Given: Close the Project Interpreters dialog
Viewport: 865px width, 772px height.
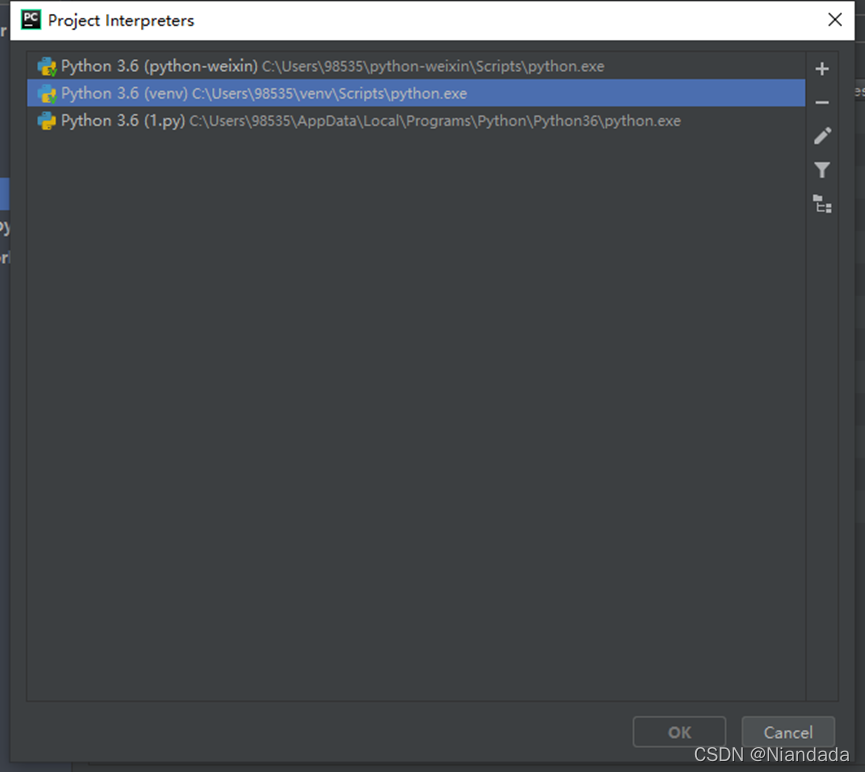Looking at the screenshot, I should pos(835,20).
